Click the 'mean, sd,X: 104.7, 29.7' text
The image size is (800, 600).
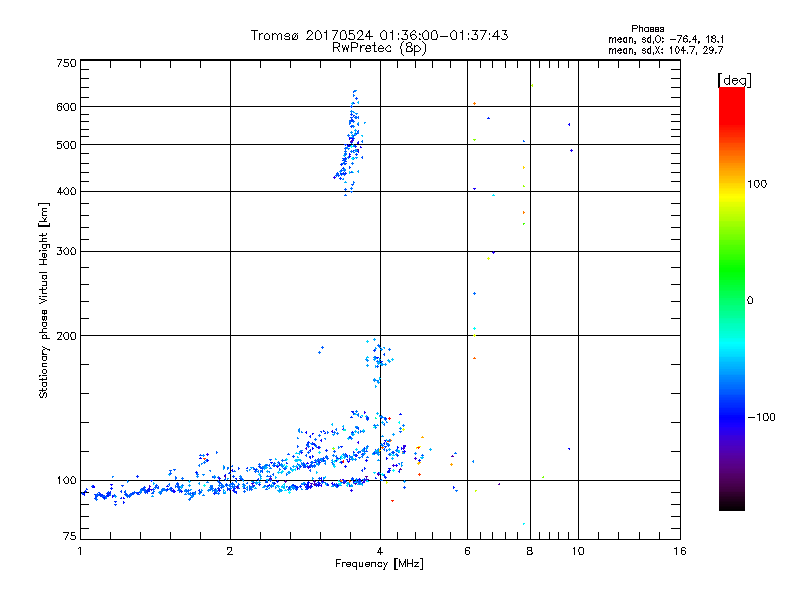665,51
